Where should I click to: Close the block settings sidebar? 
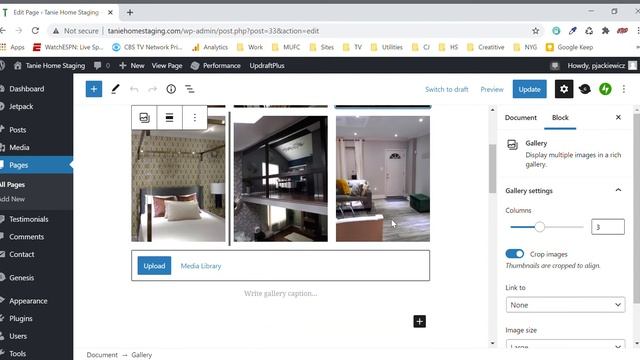(618, 118)
